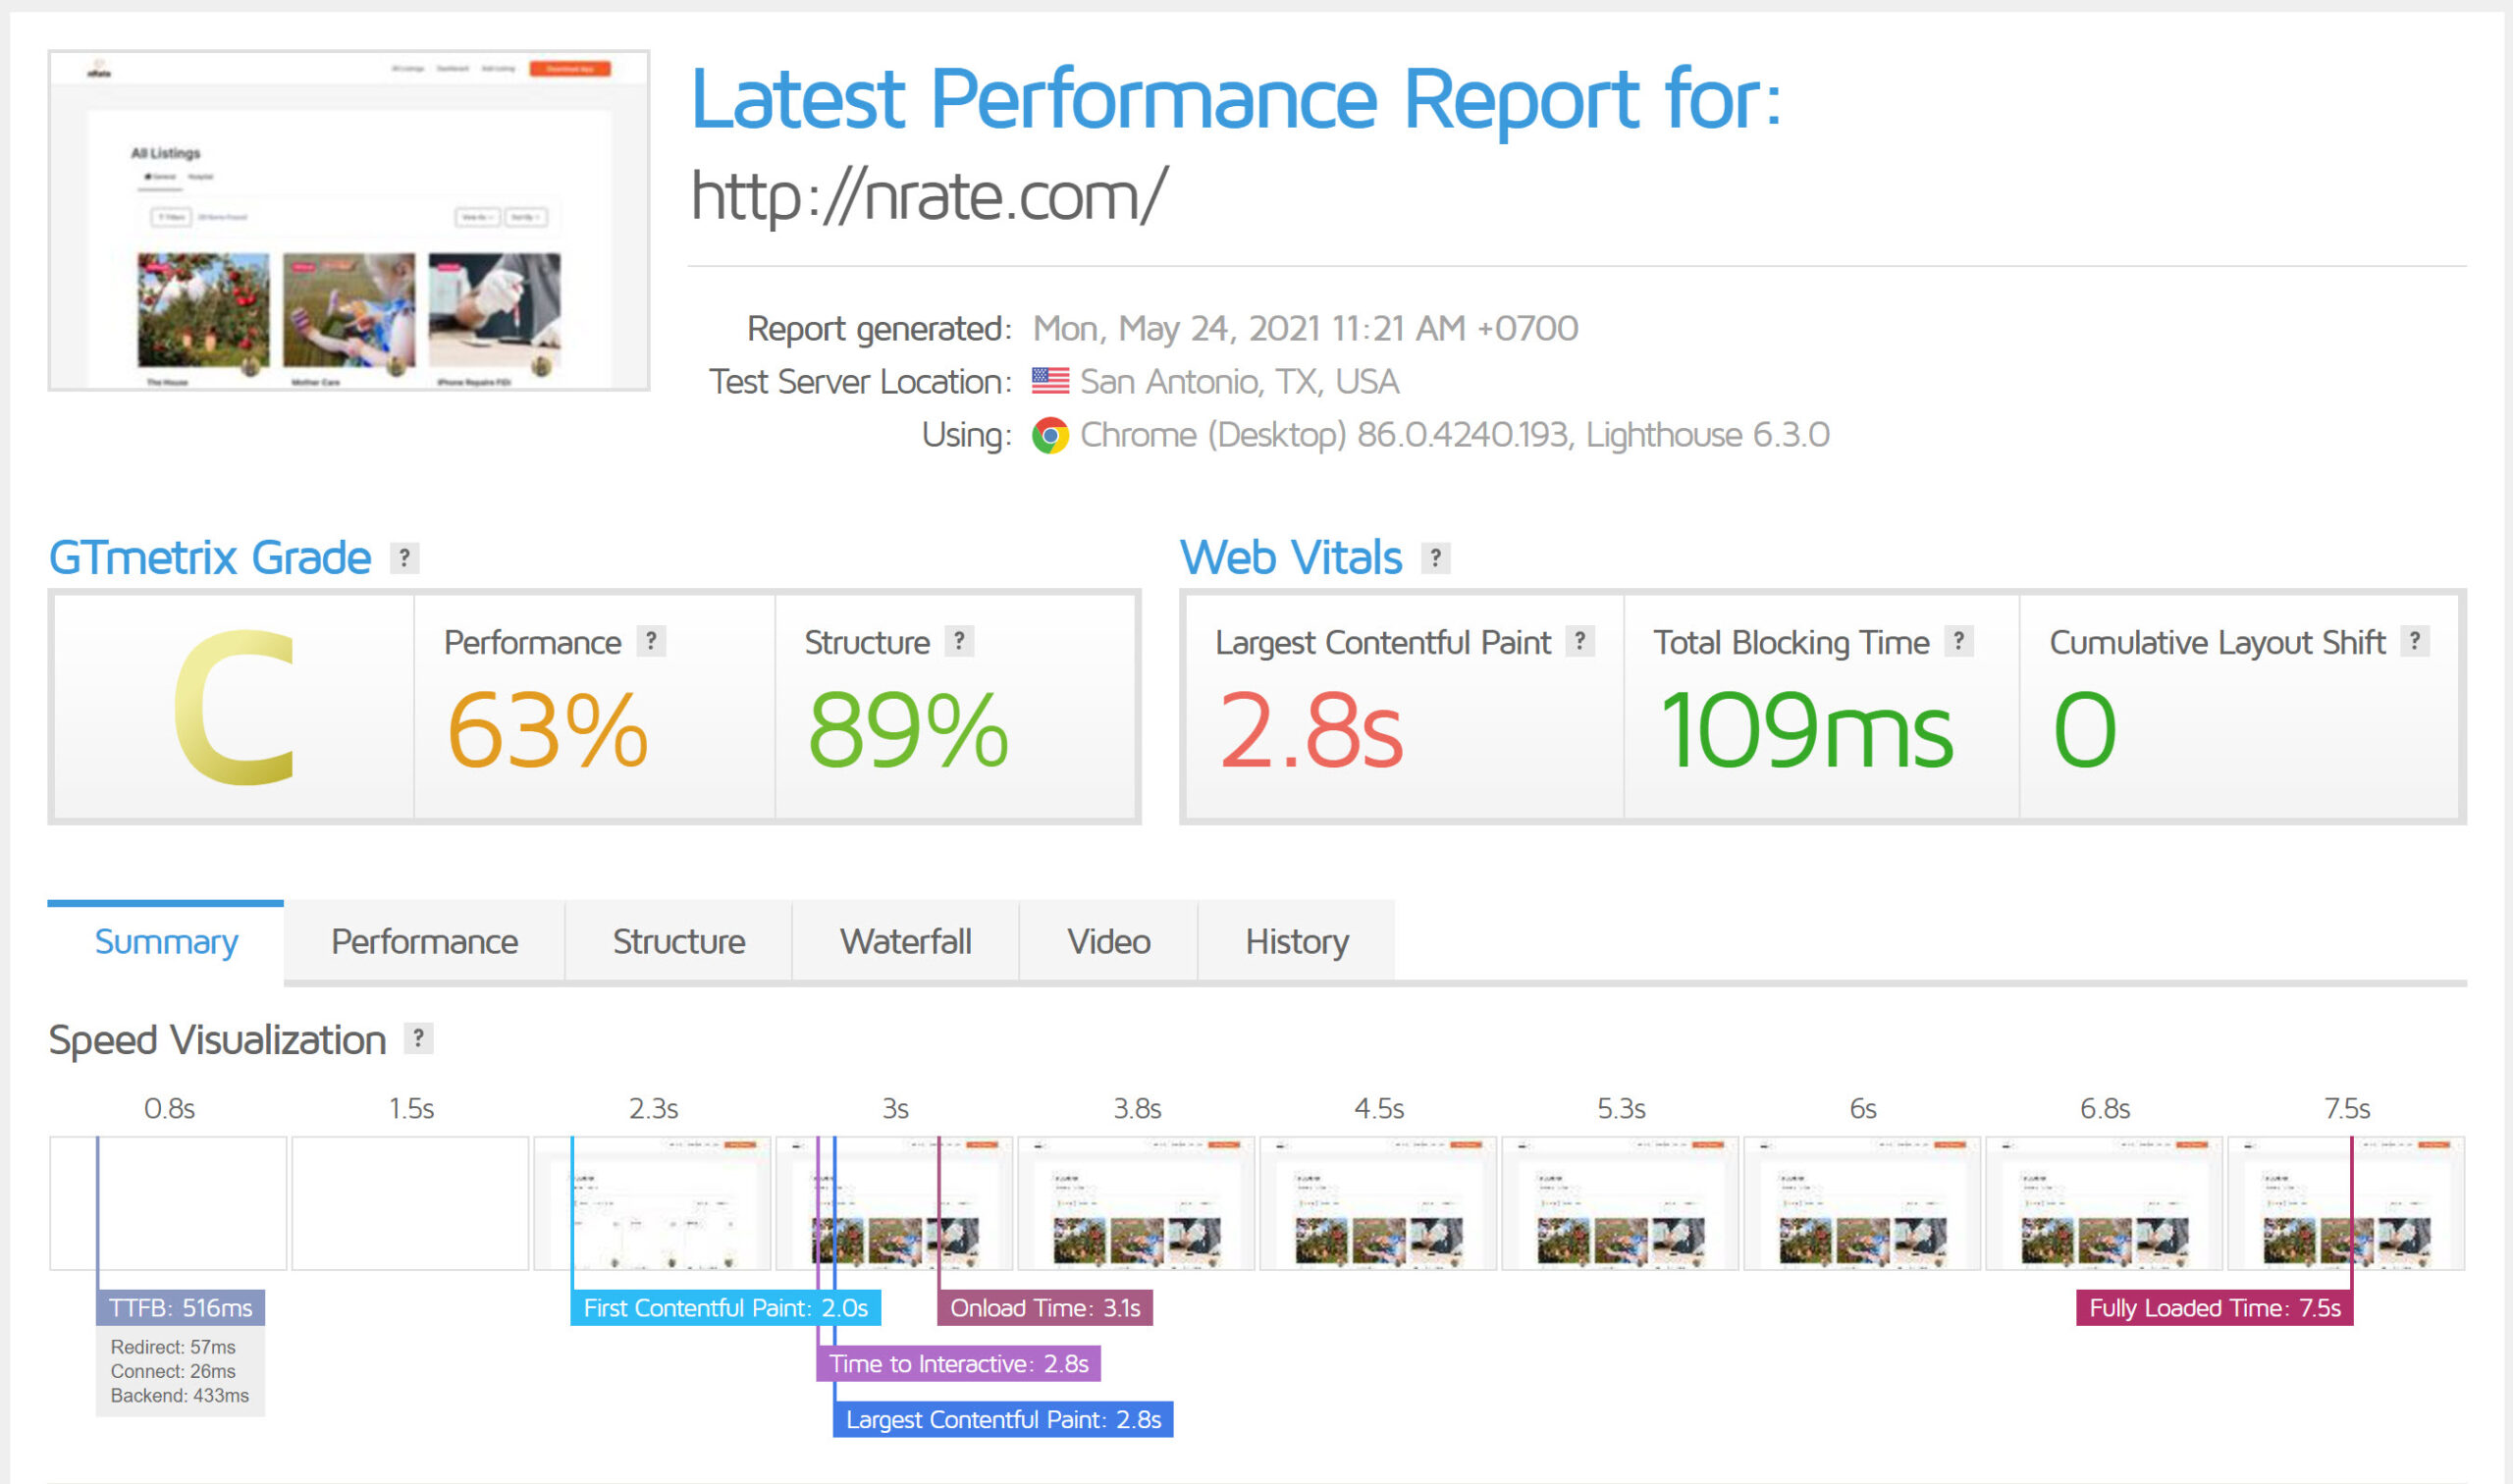This screenshot has width=2513, height=1484.
Task: Click the Connect: 26ms entry
Action: click(x=173, y=1371)
